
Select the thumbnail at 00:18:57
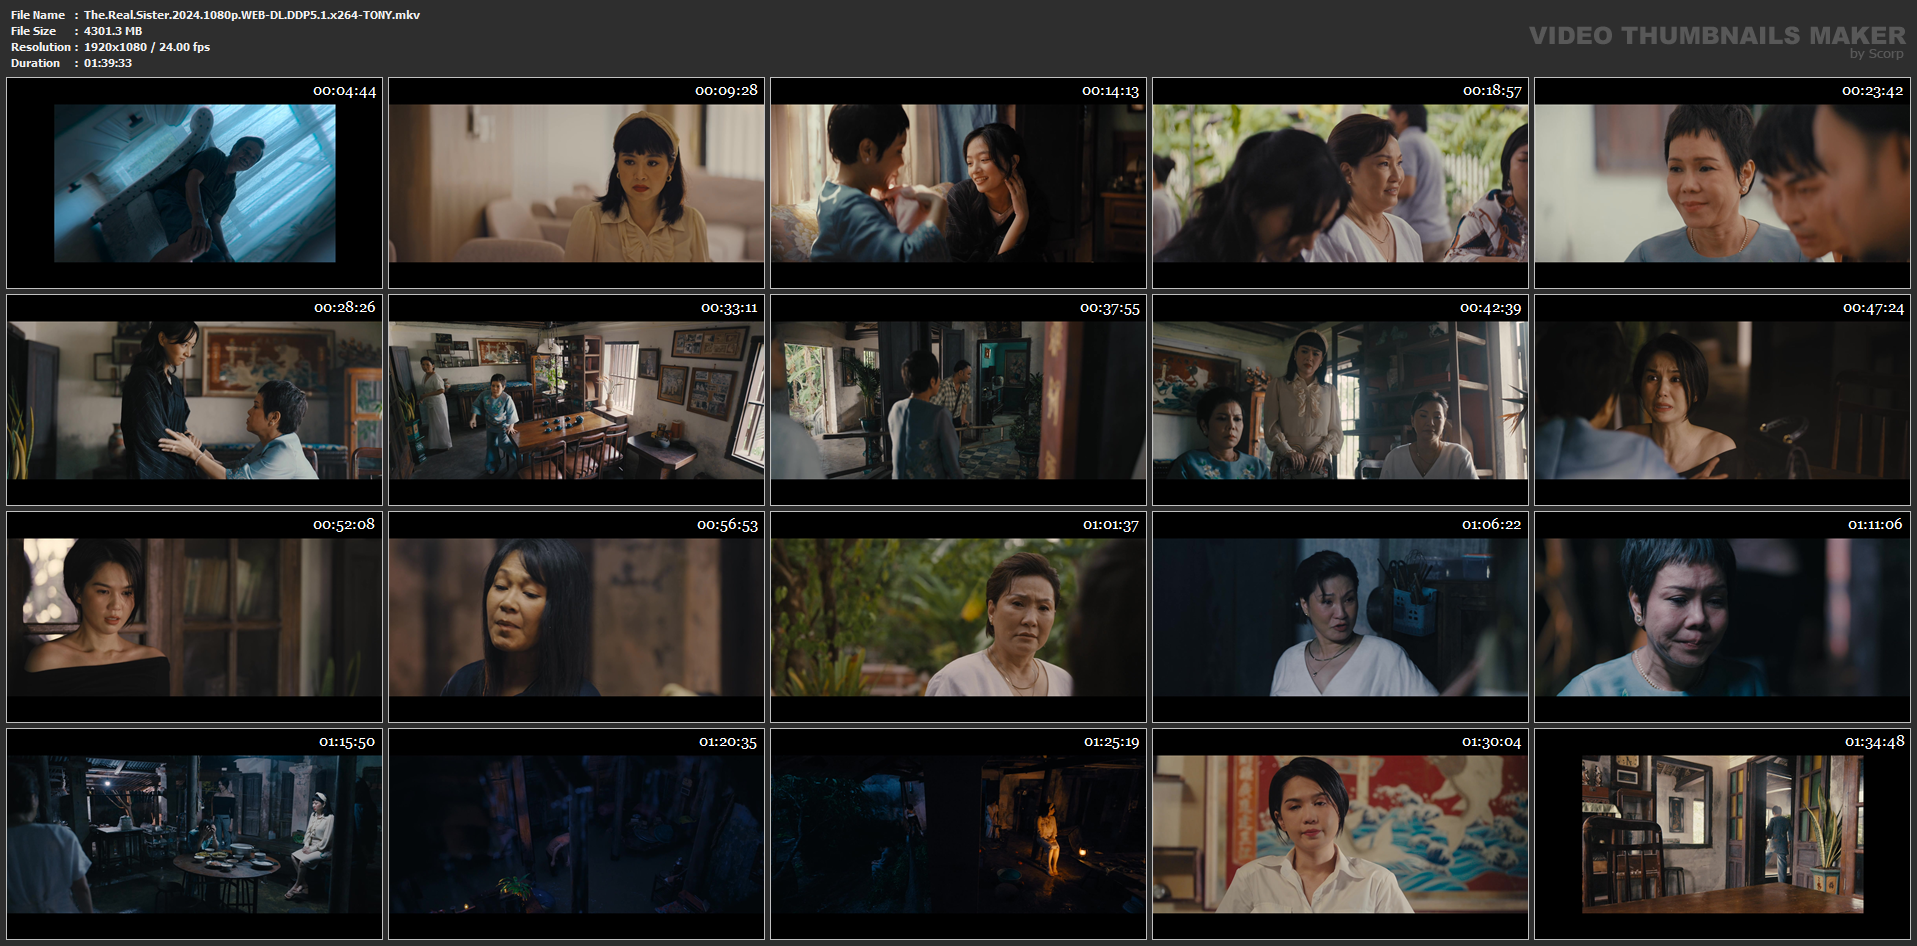[1340, 183]
